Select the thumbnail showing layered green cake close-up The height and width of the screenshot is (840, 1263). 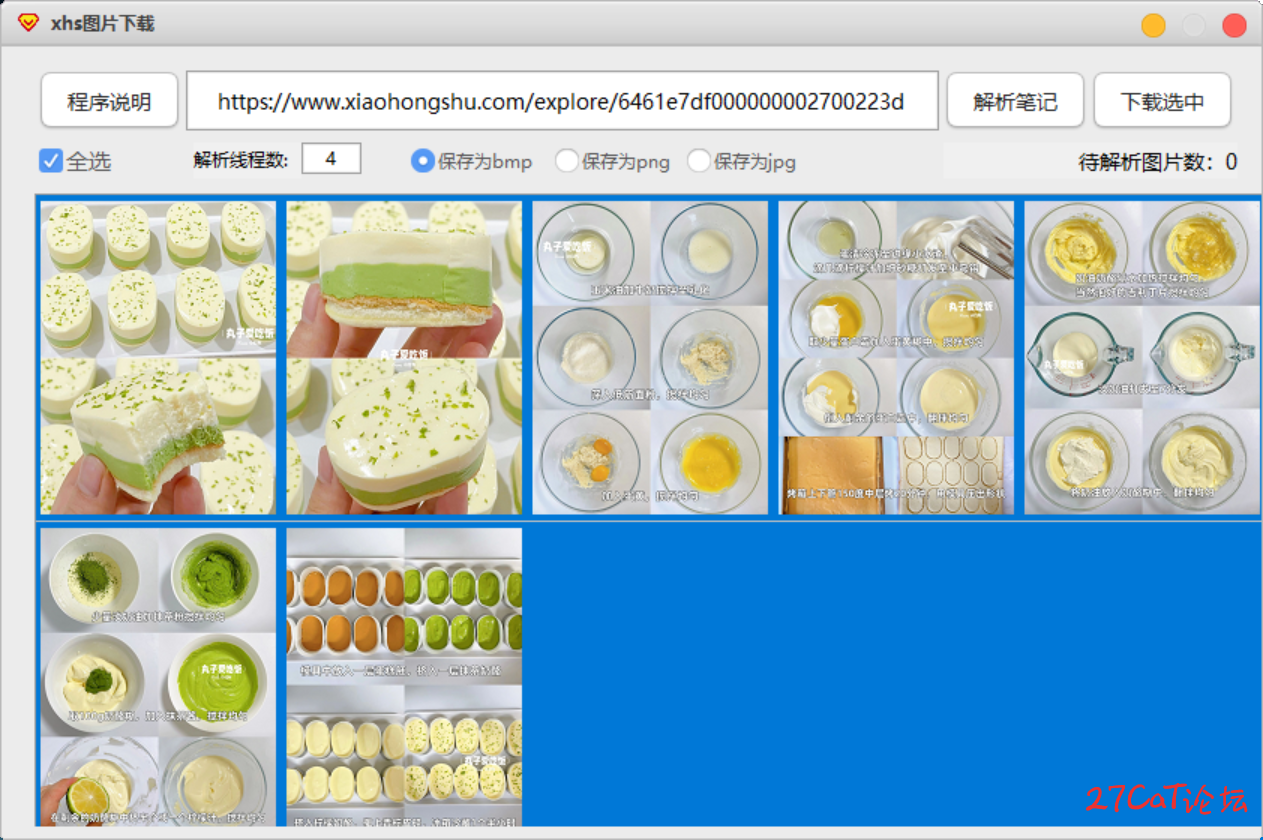[x=404, y=358]
